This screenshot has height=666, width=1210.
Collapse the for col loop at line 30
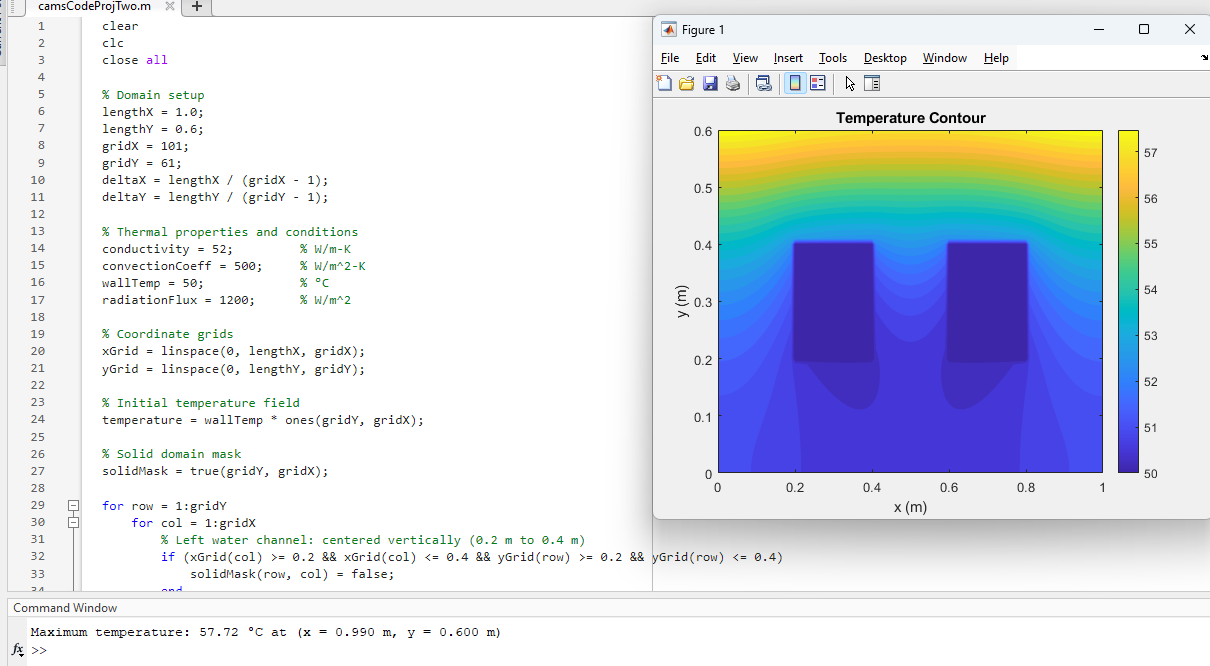pyautogui.click(x=73, y=523)
